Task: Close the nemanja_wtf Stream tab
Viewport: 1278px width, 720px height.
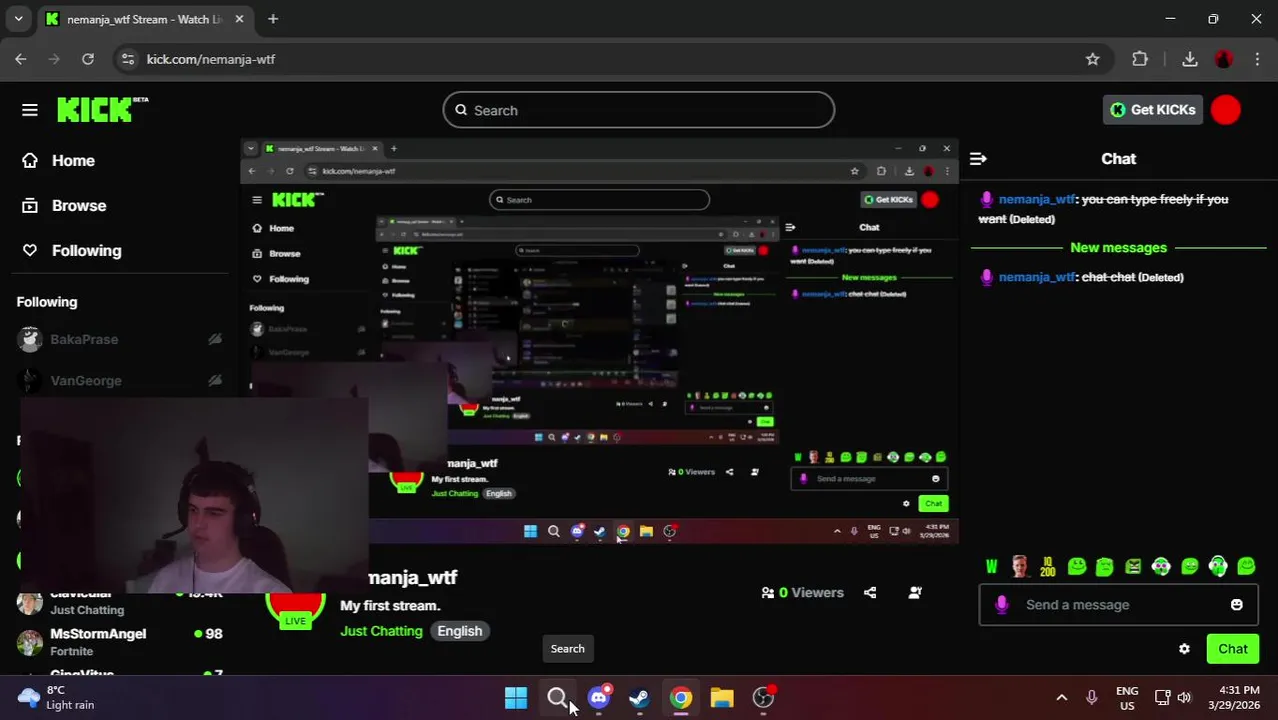Action: point(239,19)
